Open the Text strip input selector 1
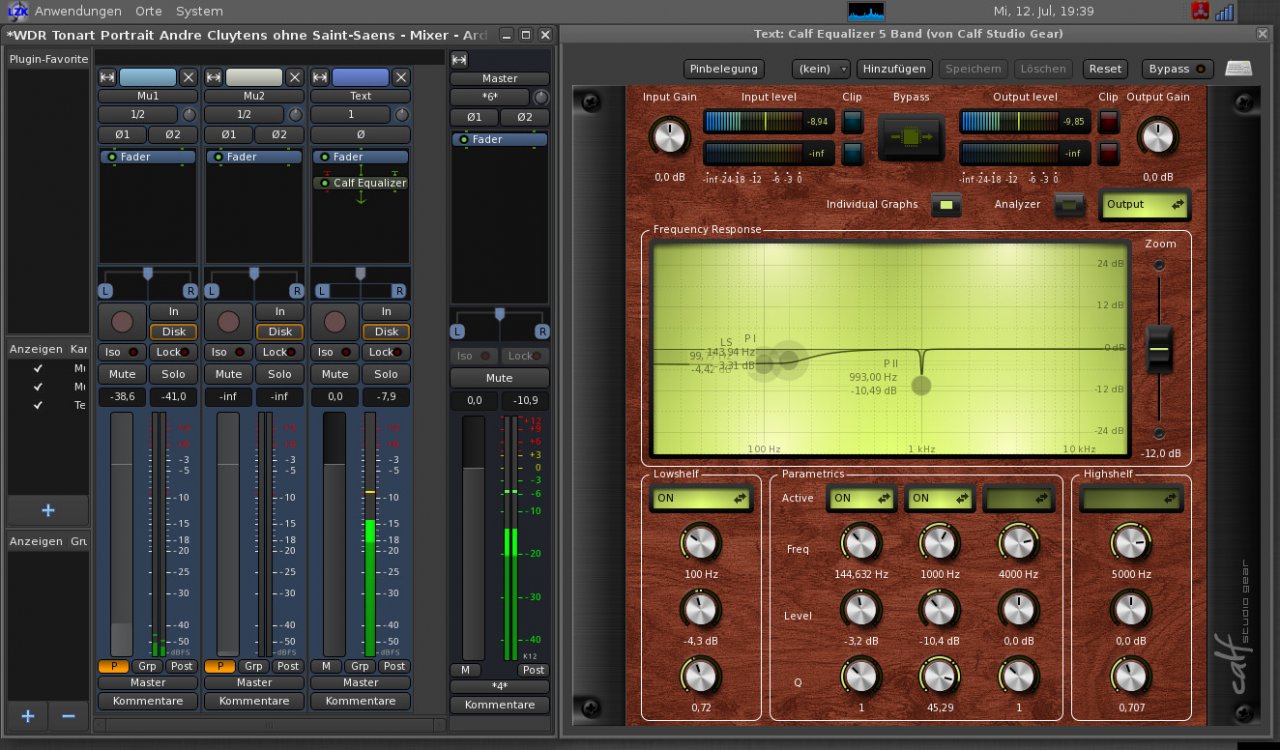 [x=351, y=115]
